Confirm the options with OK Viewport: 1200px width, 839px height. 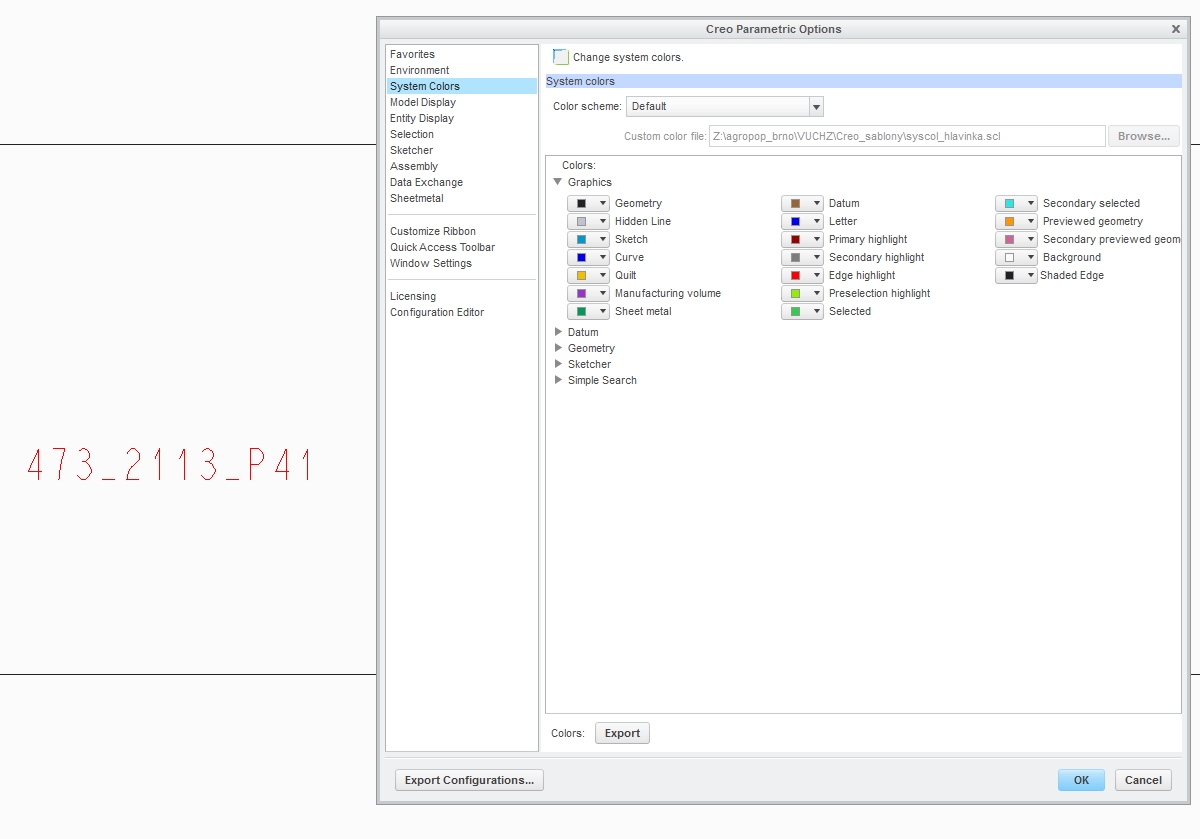pyautogui.click(x=1081, y=780)
